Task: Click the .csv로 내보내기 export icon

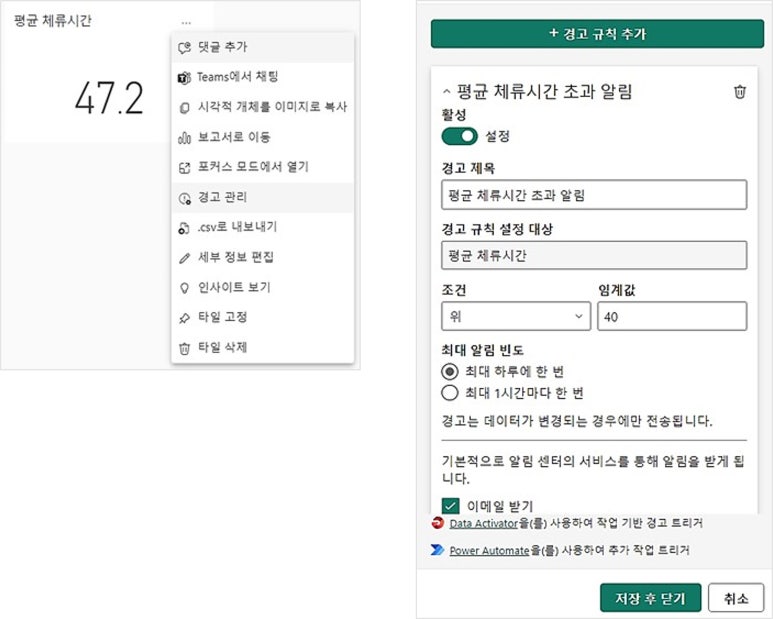Action: [x=183, y=227]
